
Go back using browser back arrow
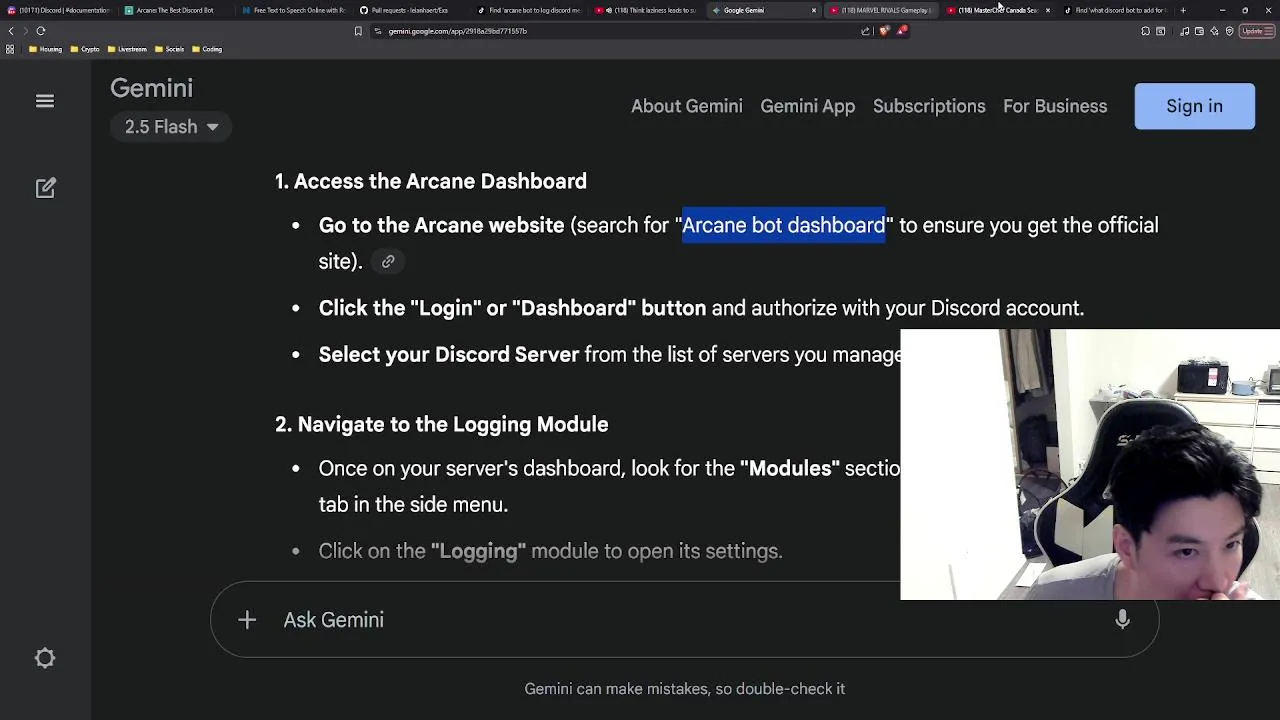pos(11,31)
